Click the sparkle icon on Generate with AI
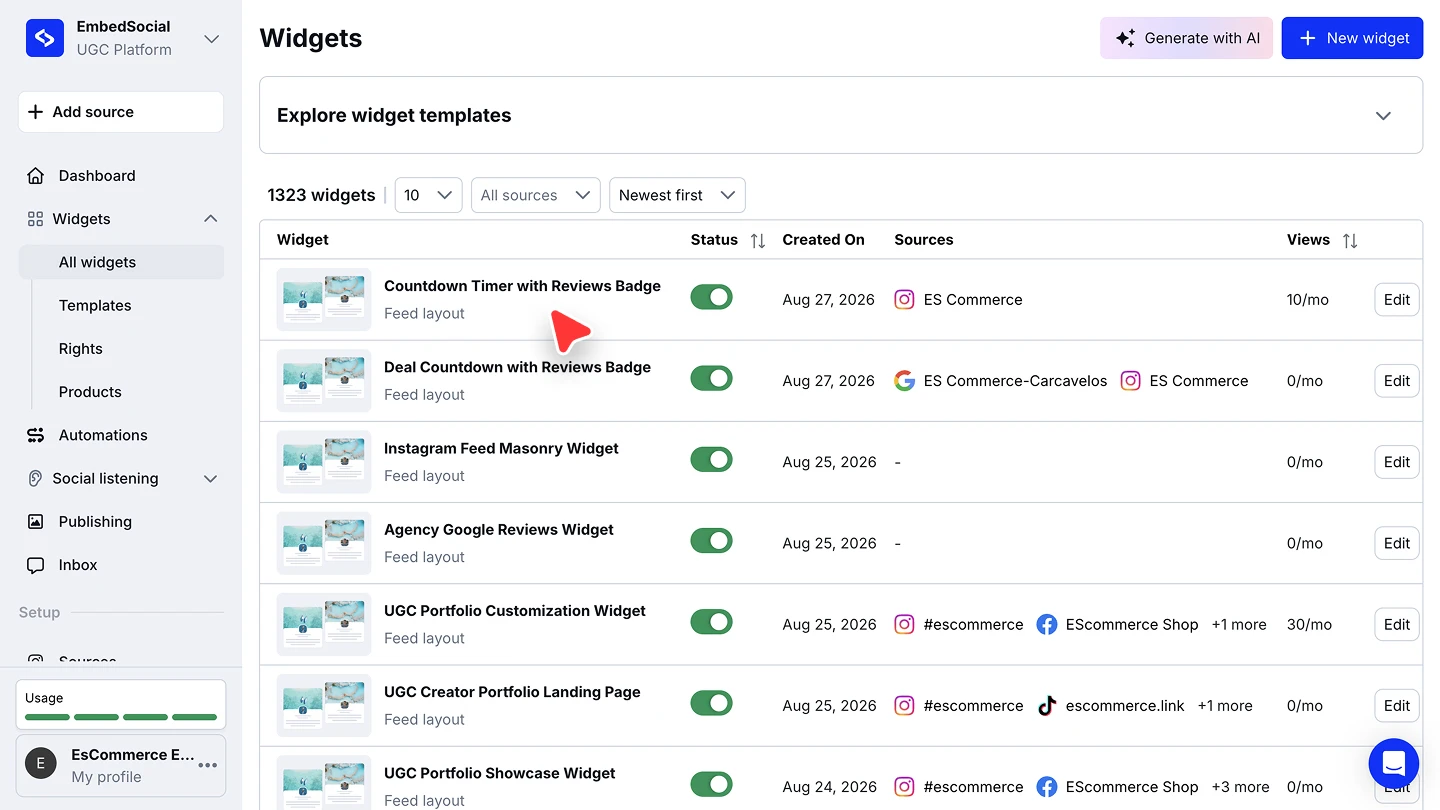This screenshot has height=810, width=1440. pos(1126,38)
